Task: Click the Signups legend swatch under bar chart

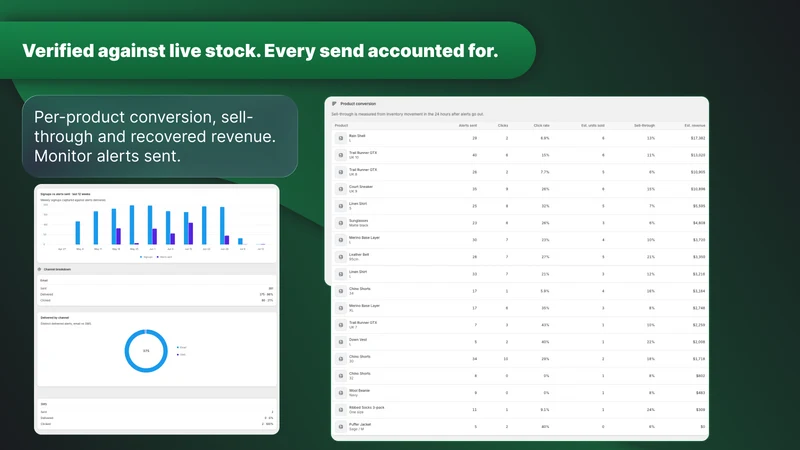Action: click(x=141, y=257)
